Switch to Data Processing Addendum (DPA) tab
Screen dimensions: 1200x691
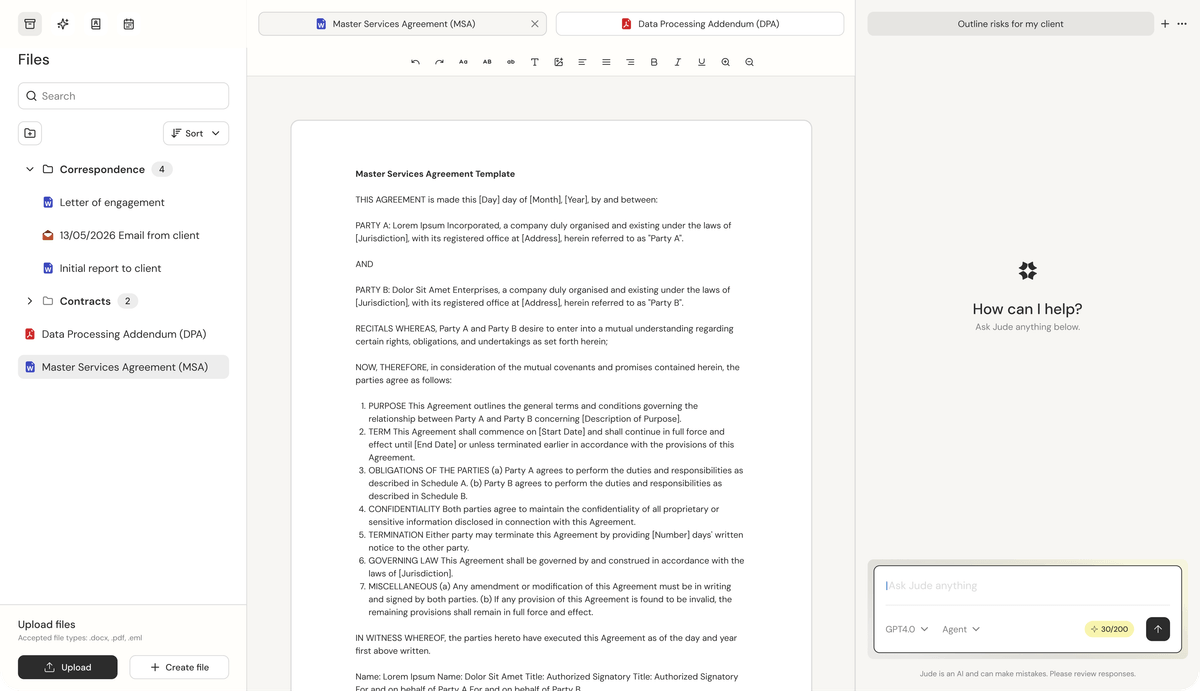[x=700, y=24]
